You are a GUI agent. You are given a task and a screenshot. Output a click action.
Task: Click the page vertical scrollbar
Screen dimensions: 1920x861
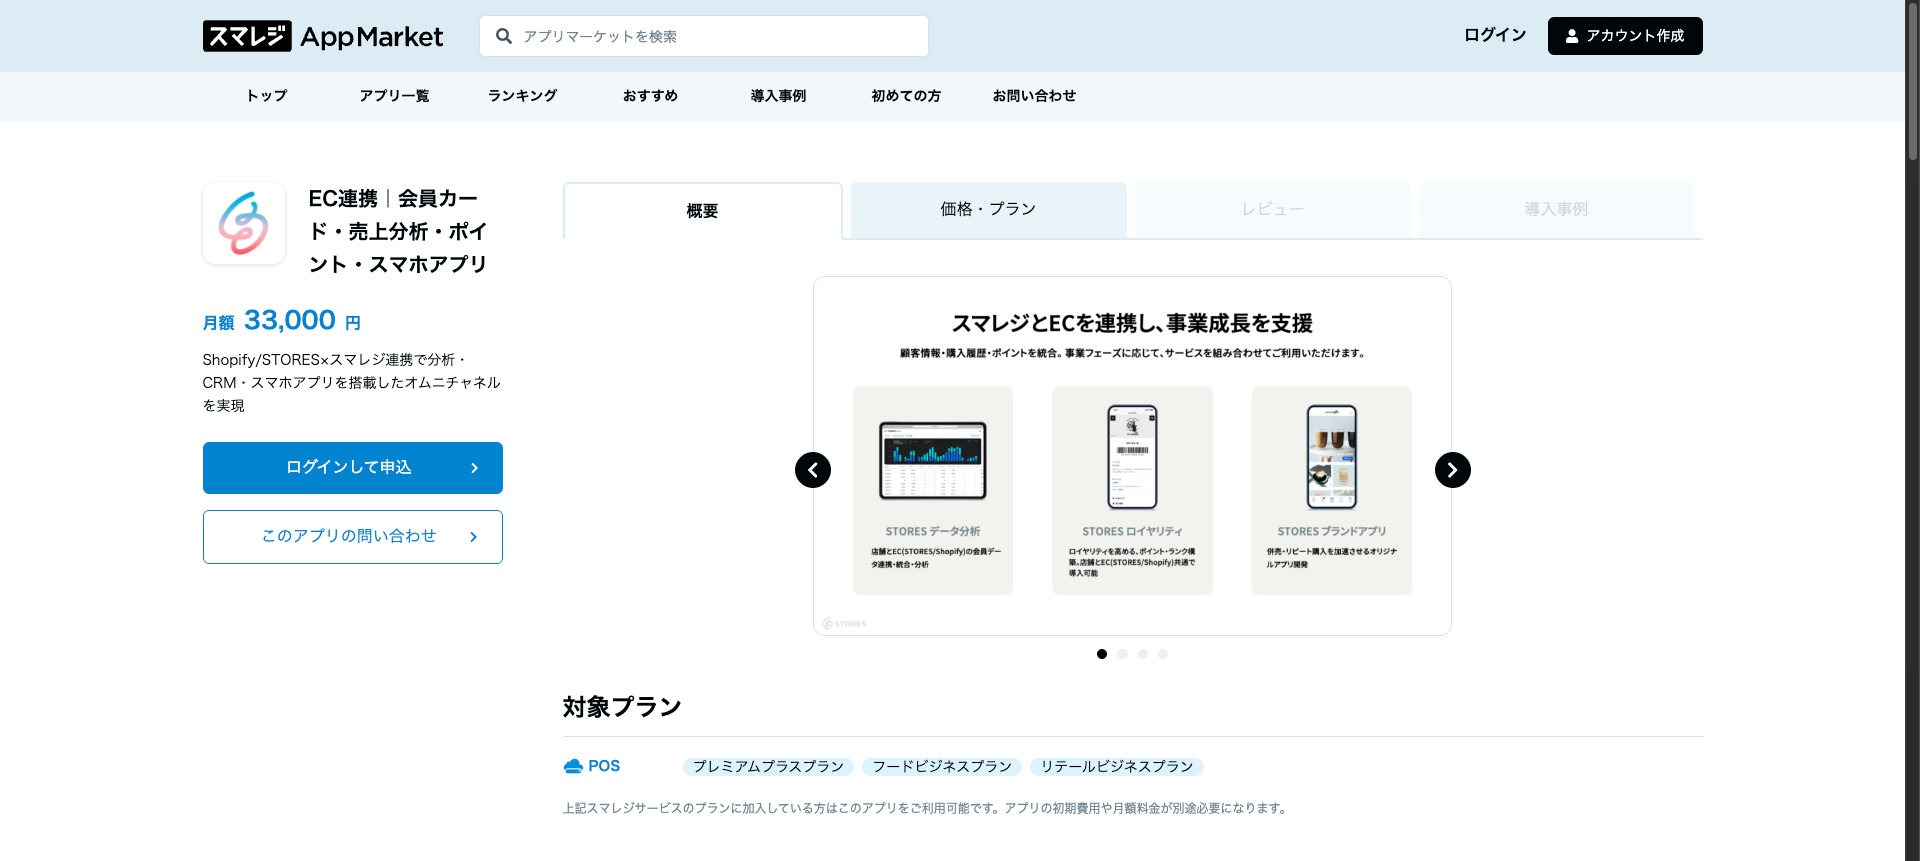tap(1912, 430)
